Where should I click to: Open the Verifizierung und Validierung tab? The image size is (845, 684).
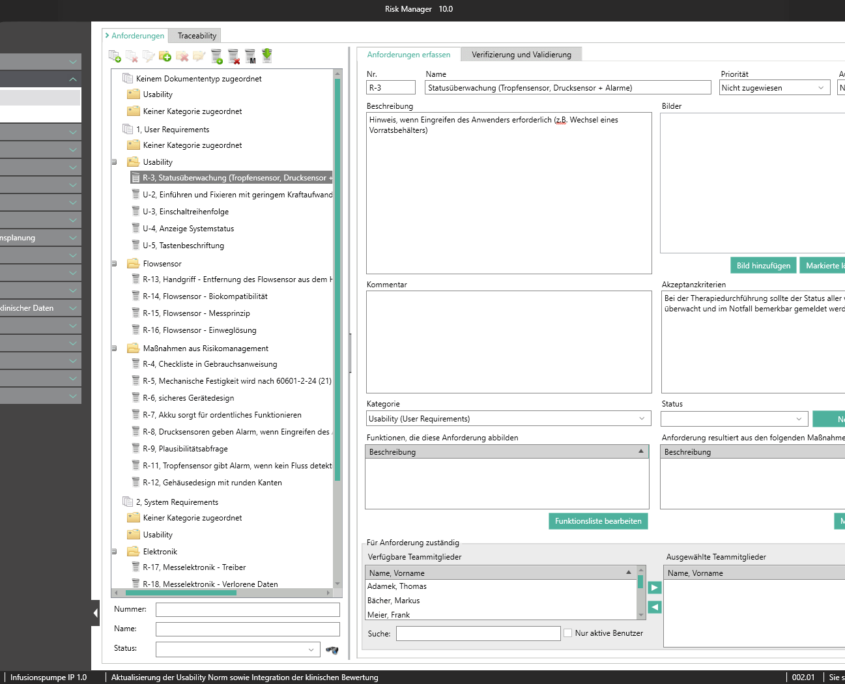521,54
